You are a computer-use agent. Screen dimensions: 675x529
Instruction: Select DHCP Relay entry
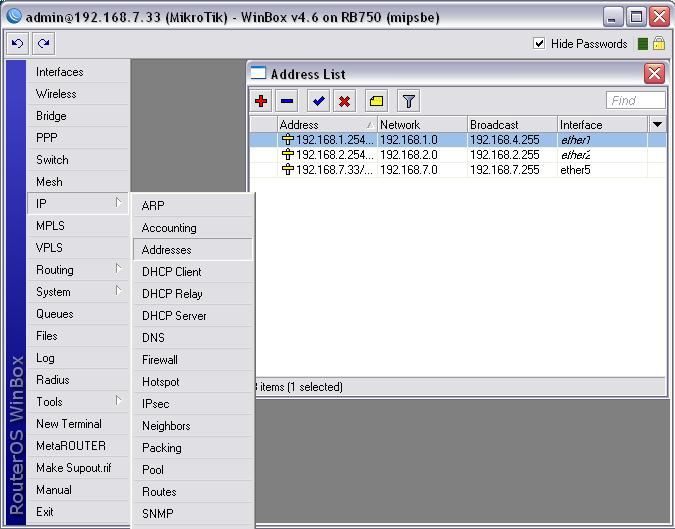tap(193, 294)
